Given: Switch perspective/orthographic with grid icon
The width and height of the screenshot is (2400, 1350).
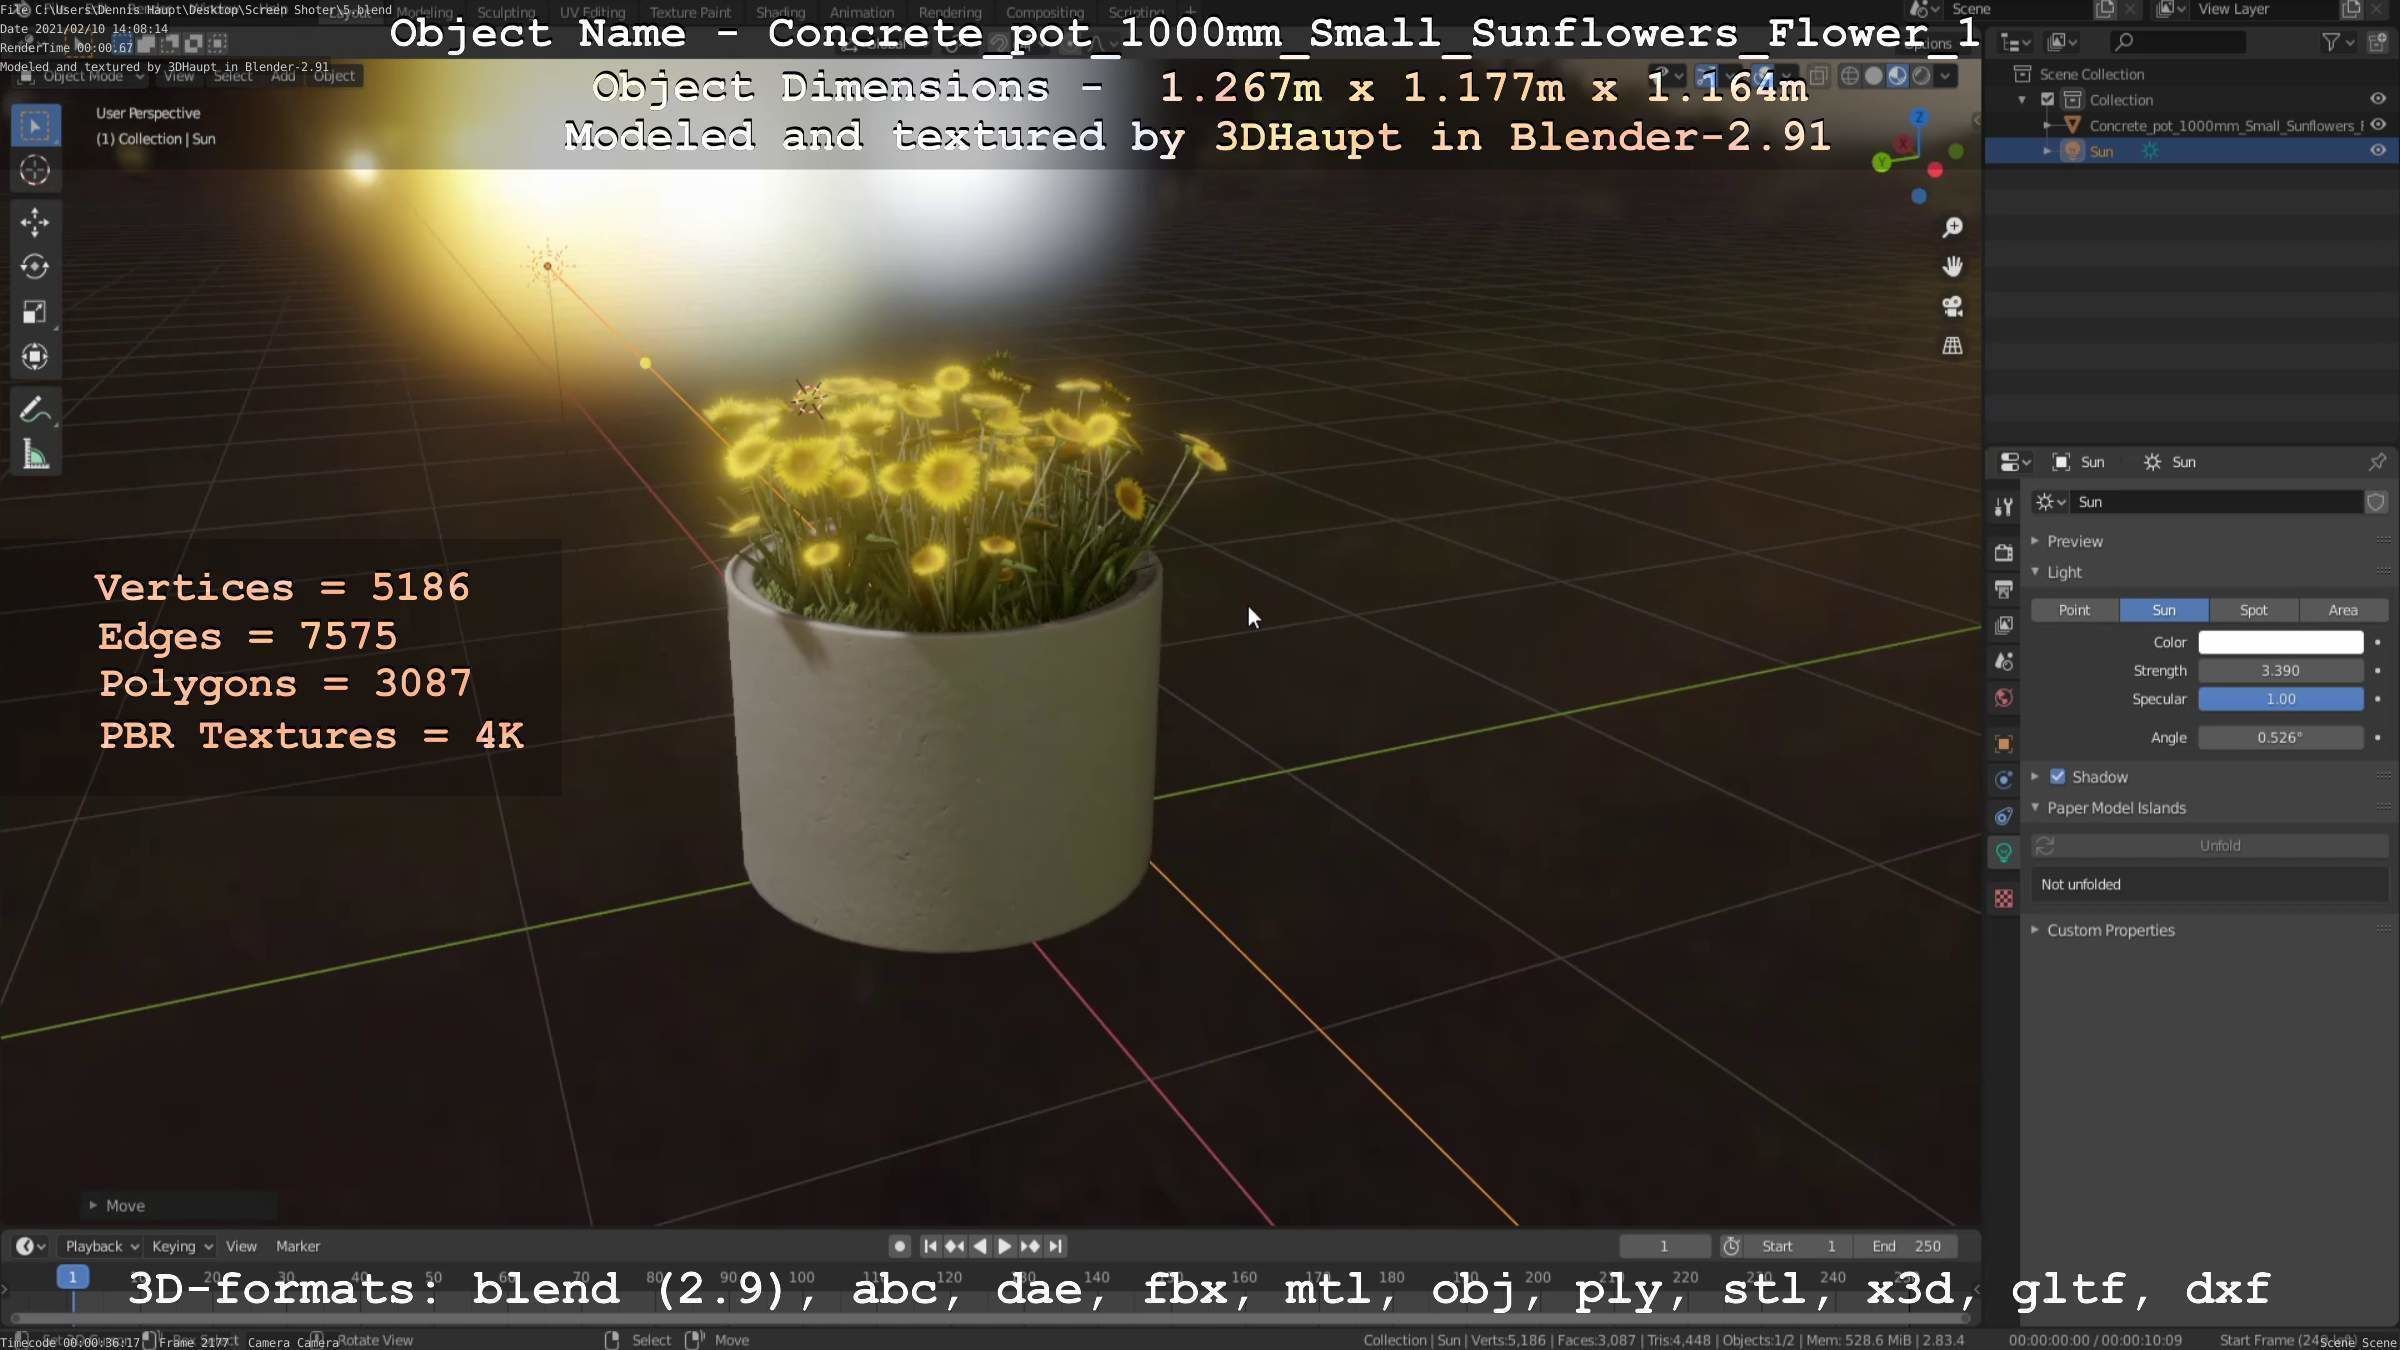Looking at the screenshot, I should click(1952, 346).
